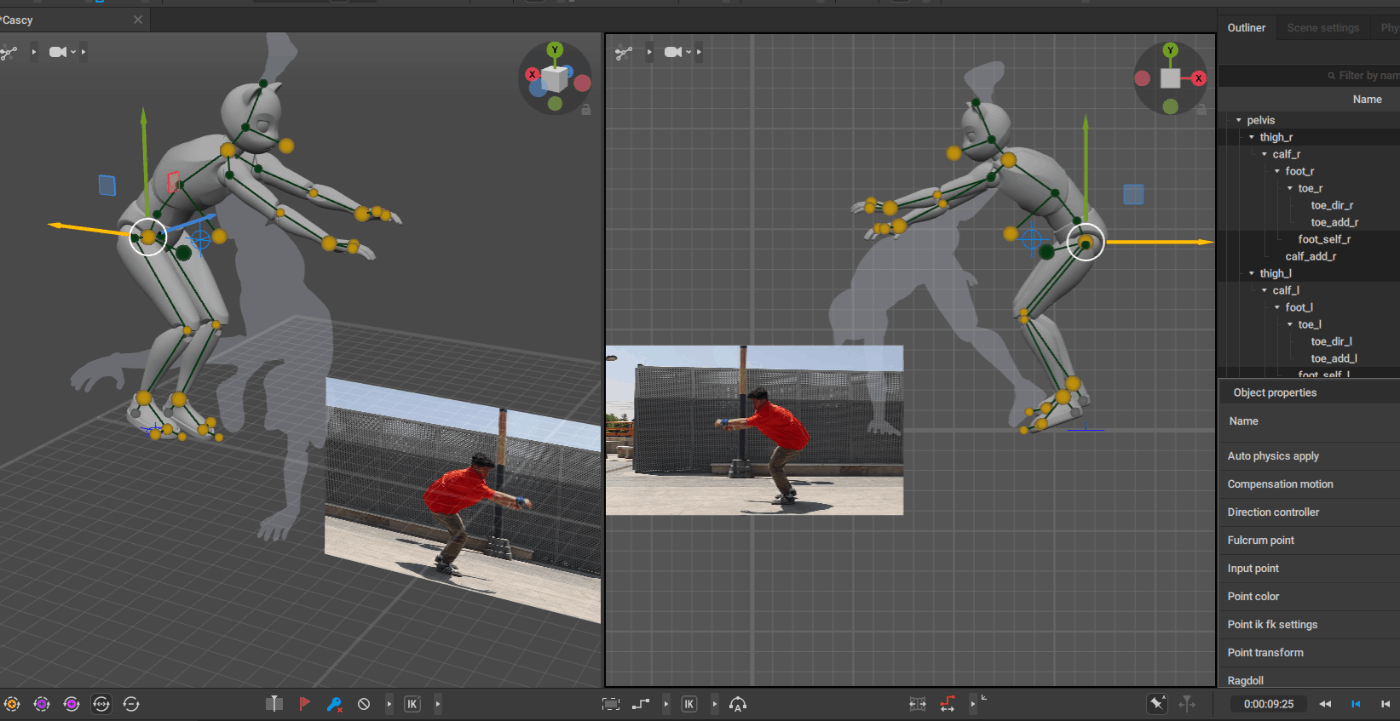Click the step interpolation icon
The image size is (1400, 721).
pos(641,704)
